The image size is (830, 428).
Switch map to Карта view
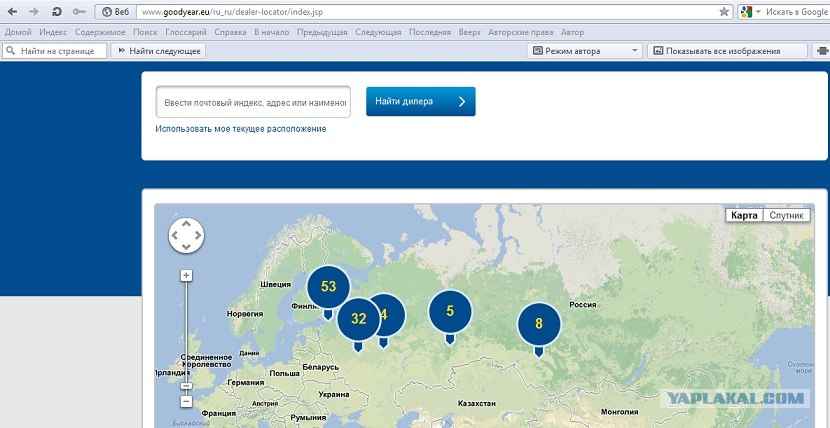click(x=744, y=215)
